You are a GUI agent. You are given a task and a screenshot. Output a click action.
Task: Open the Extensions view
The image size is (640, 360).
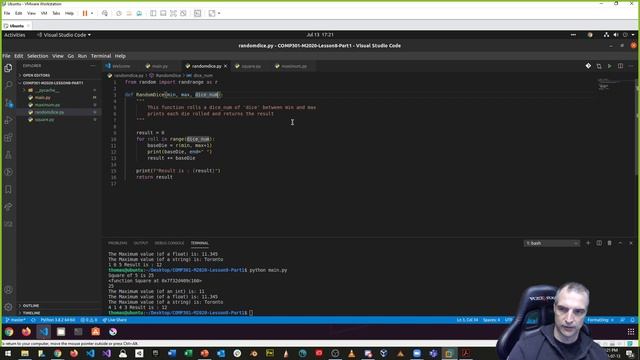coord(8,137)
